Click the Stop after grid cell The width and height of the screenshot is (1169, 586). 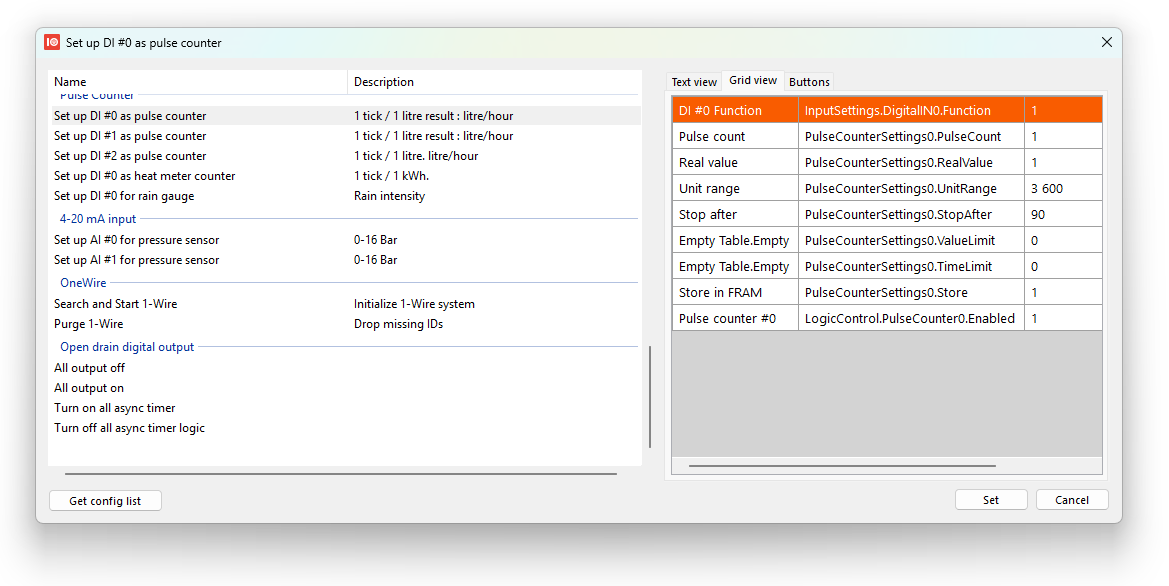(735, 215)
